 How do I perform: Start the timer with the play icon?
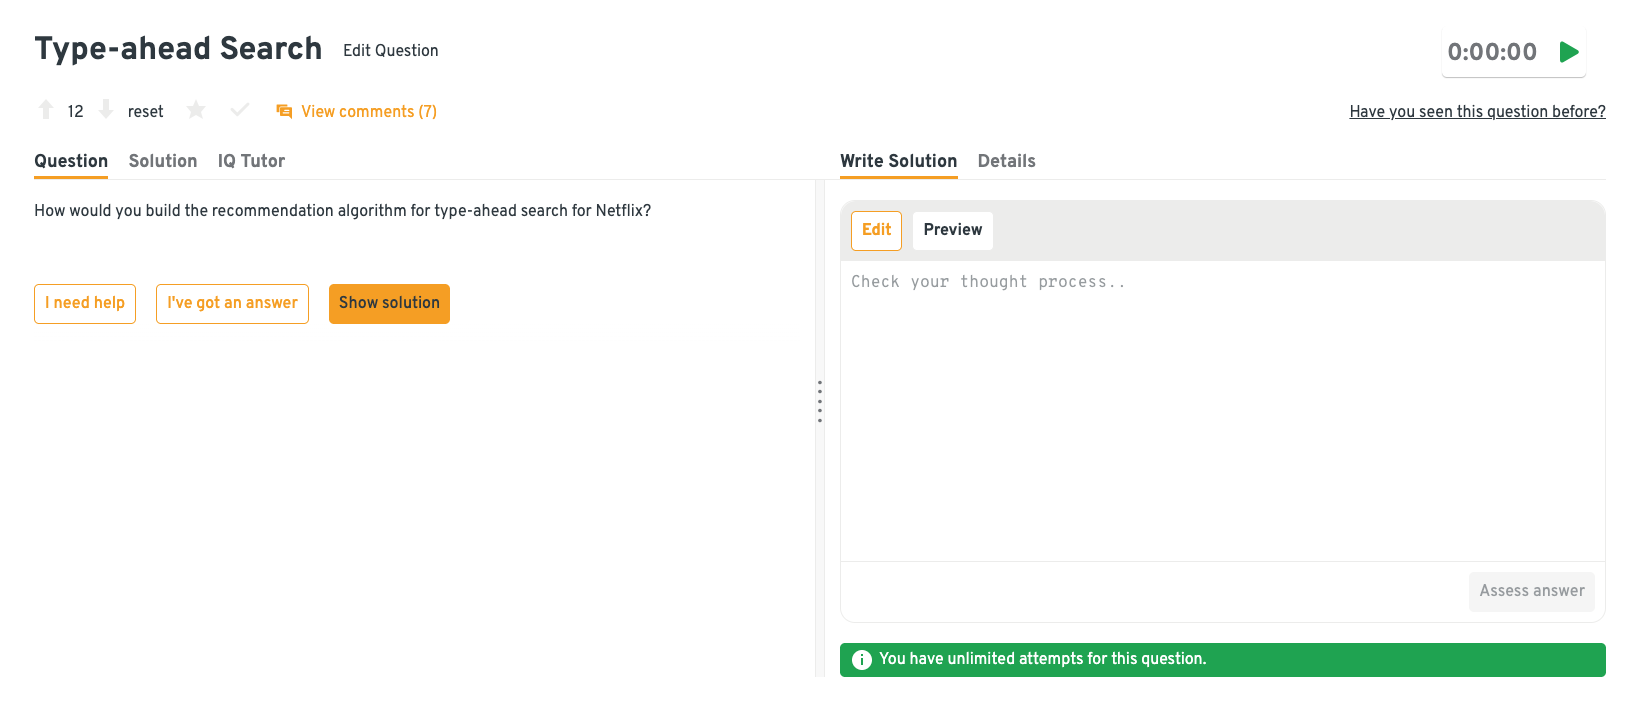coord(1569,52)
